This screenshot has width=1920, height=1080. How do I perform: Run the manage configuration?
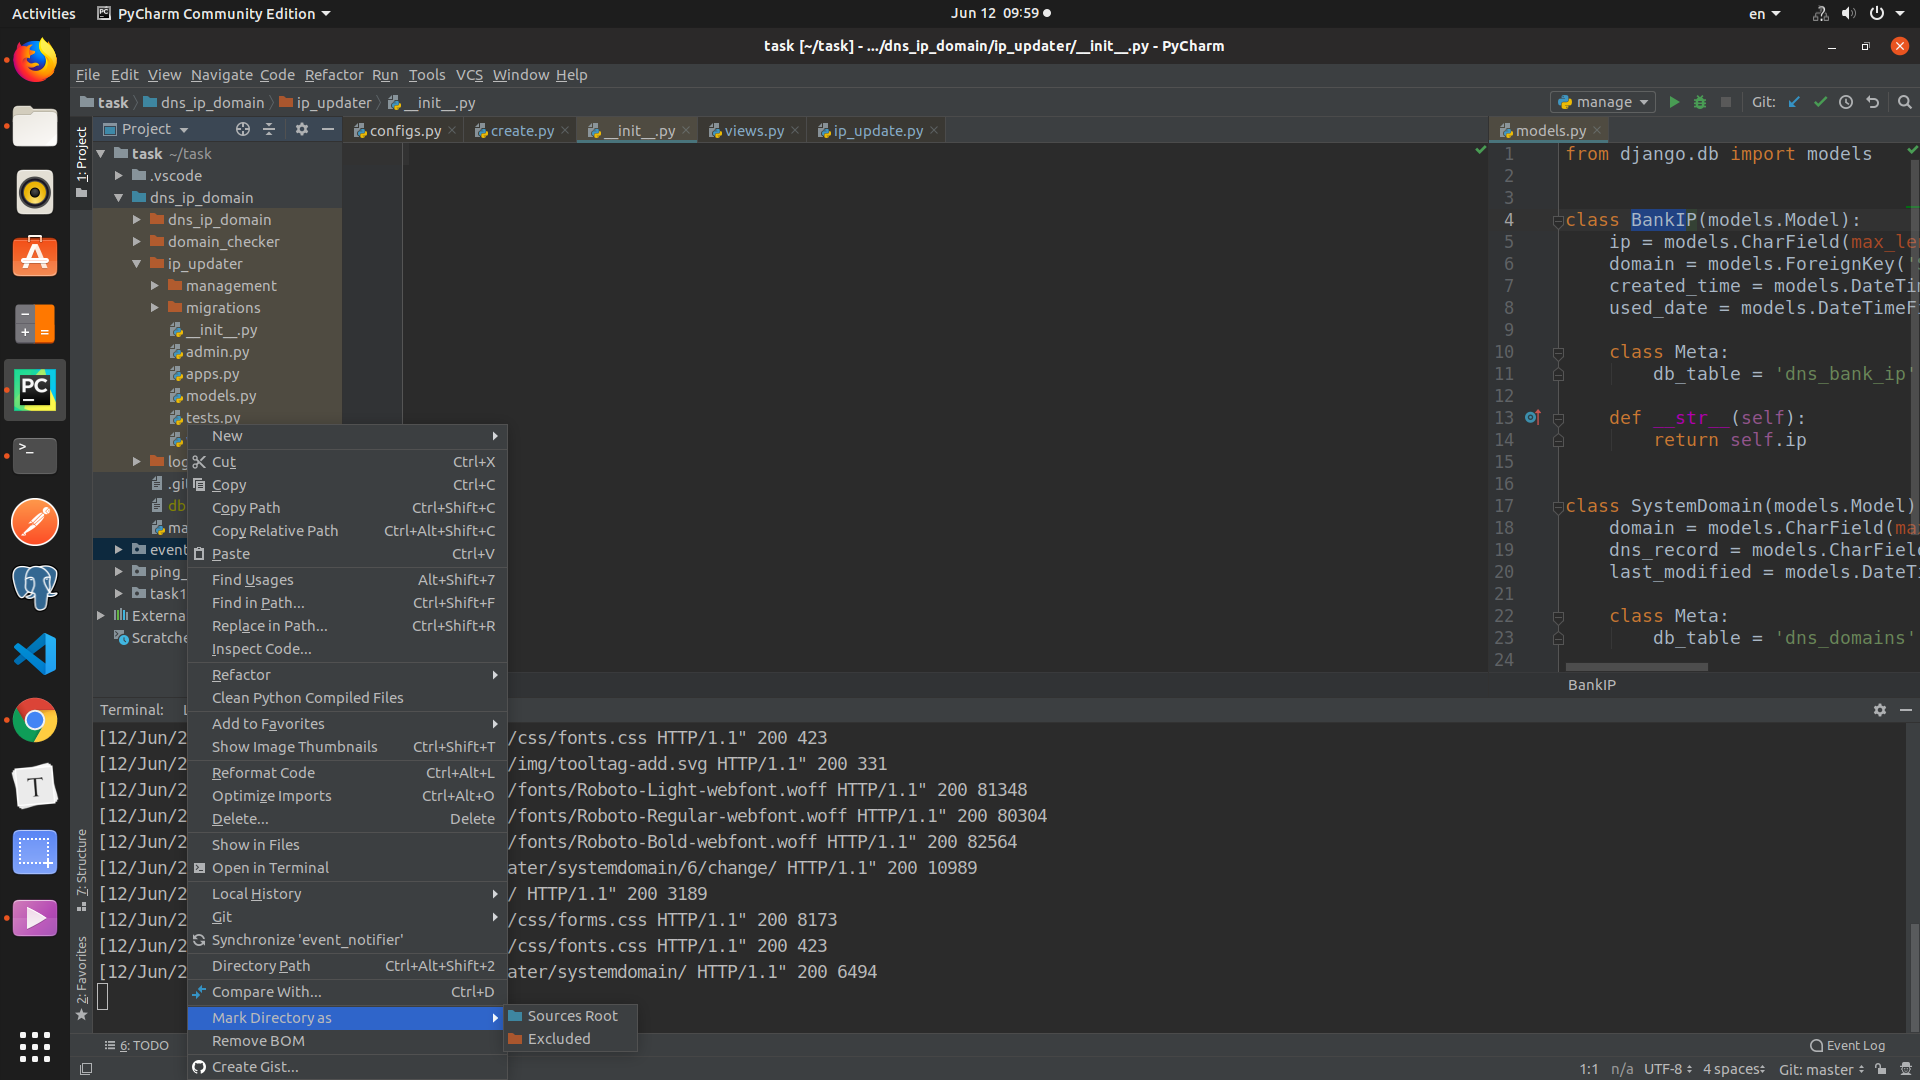click(x=1673, y=102)
